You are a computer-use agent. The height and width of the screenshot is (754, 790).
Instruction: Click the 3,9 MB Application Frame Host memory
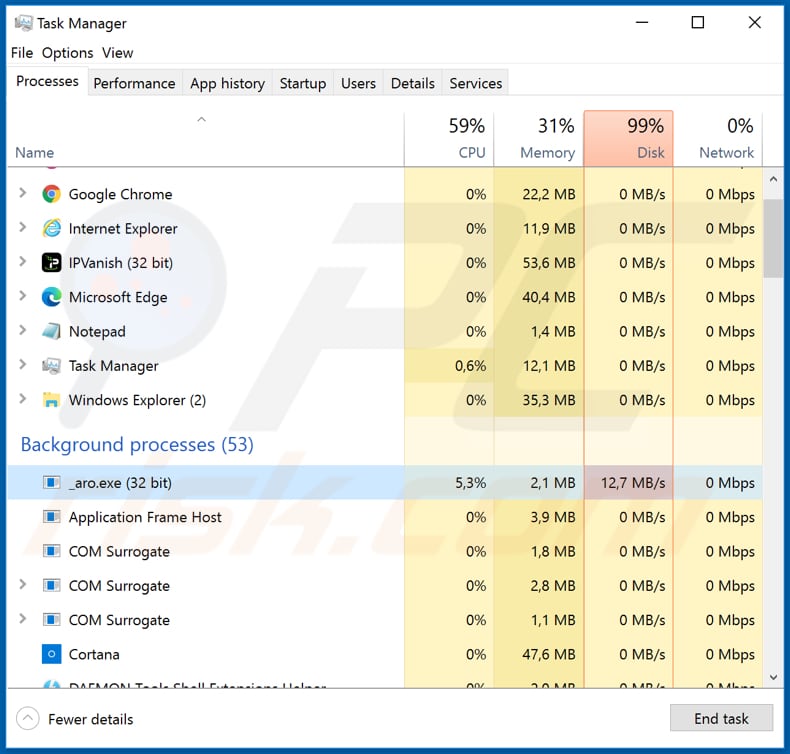tap(553, 517)
